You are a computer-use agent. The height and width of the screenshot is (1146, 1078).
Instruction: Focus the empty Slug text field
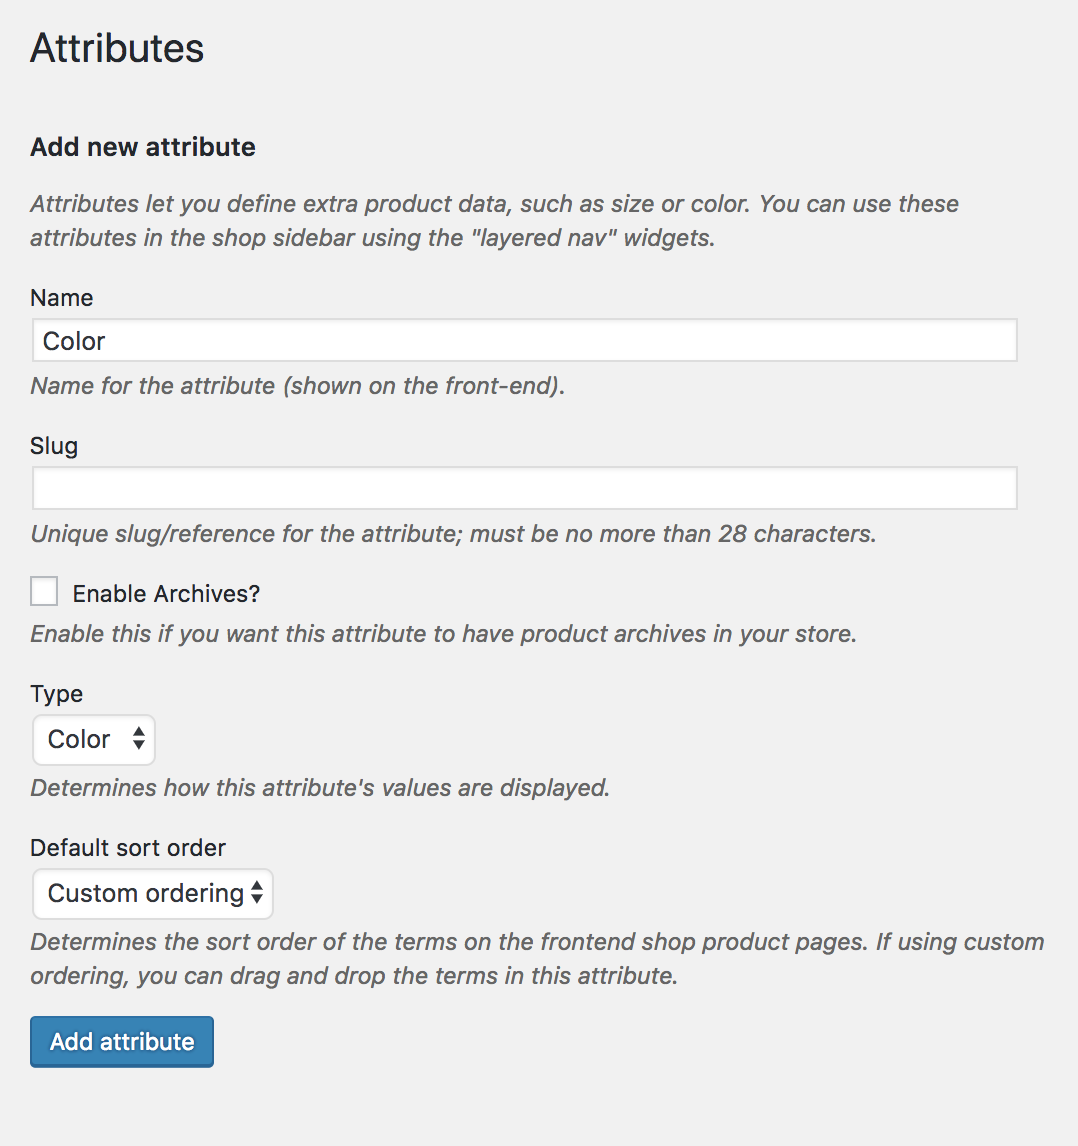pyautogui.click(x=524, y=487)
